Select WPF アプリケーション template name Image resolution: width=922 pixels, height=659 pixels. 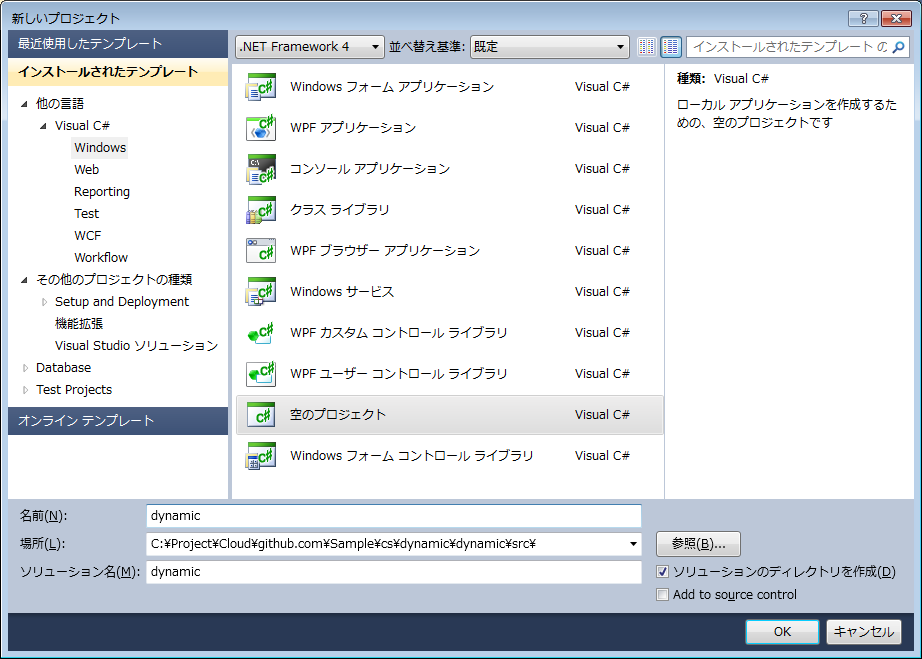click(353, 128)
